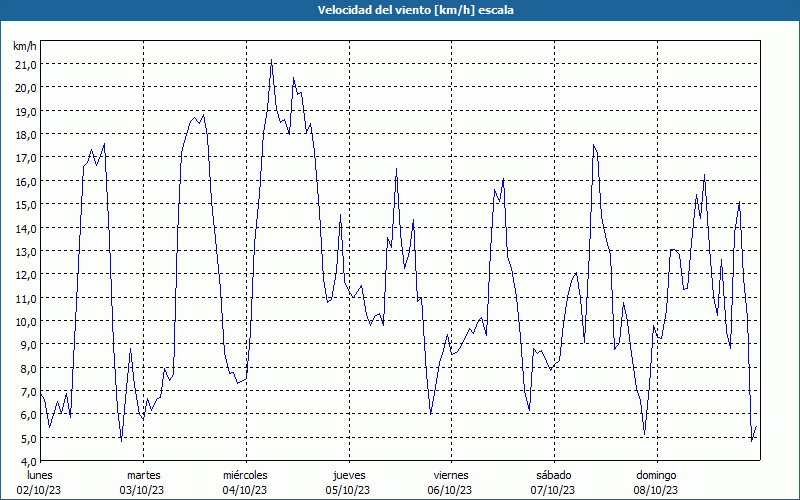Click the 21,0 y-axis value

pos(26,64)
